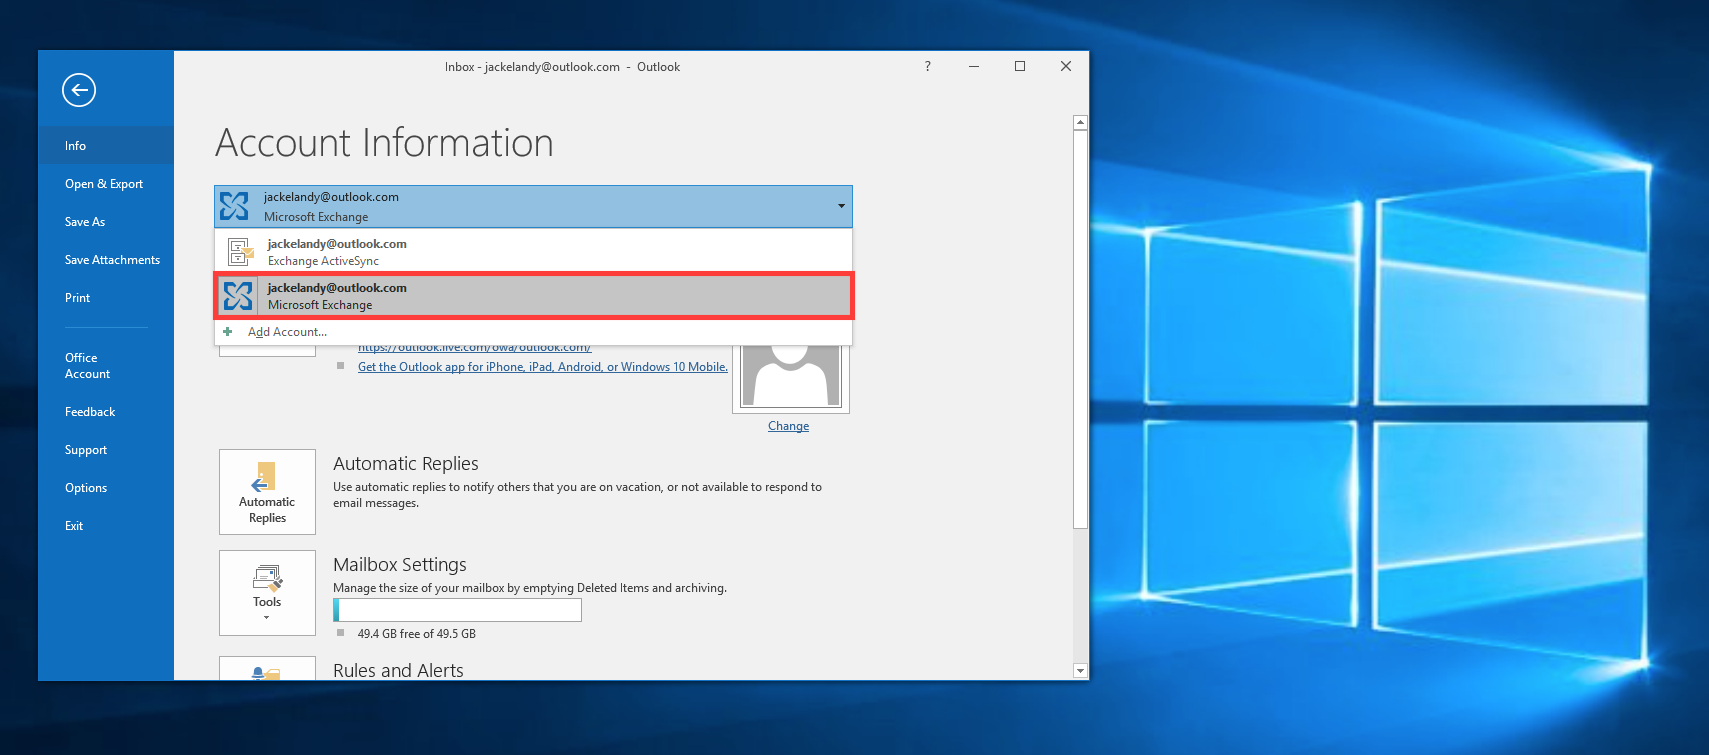Click the green plus Add Account icon
The width and height of the screenshot is (1709, 755).
coord(228,332)
